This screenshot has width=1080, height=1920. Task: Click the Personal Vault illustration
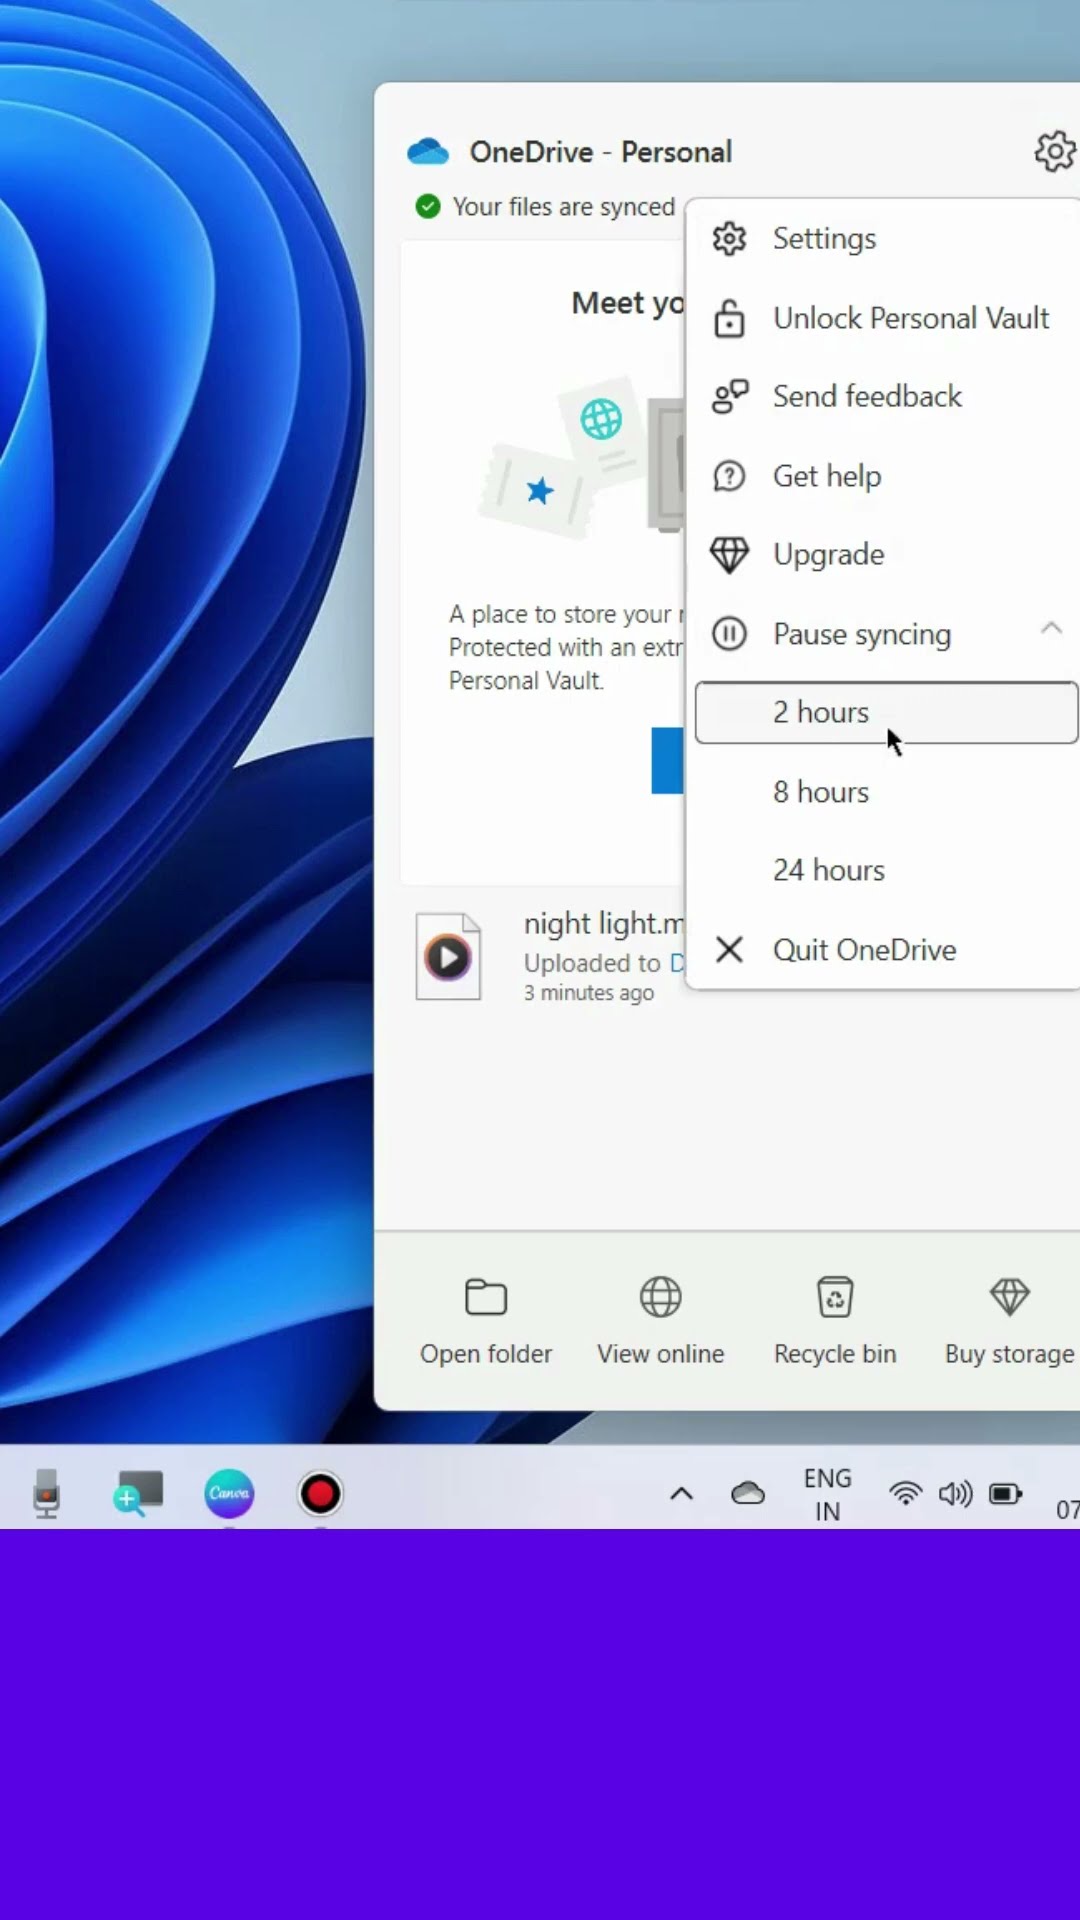tap(582, 457)
